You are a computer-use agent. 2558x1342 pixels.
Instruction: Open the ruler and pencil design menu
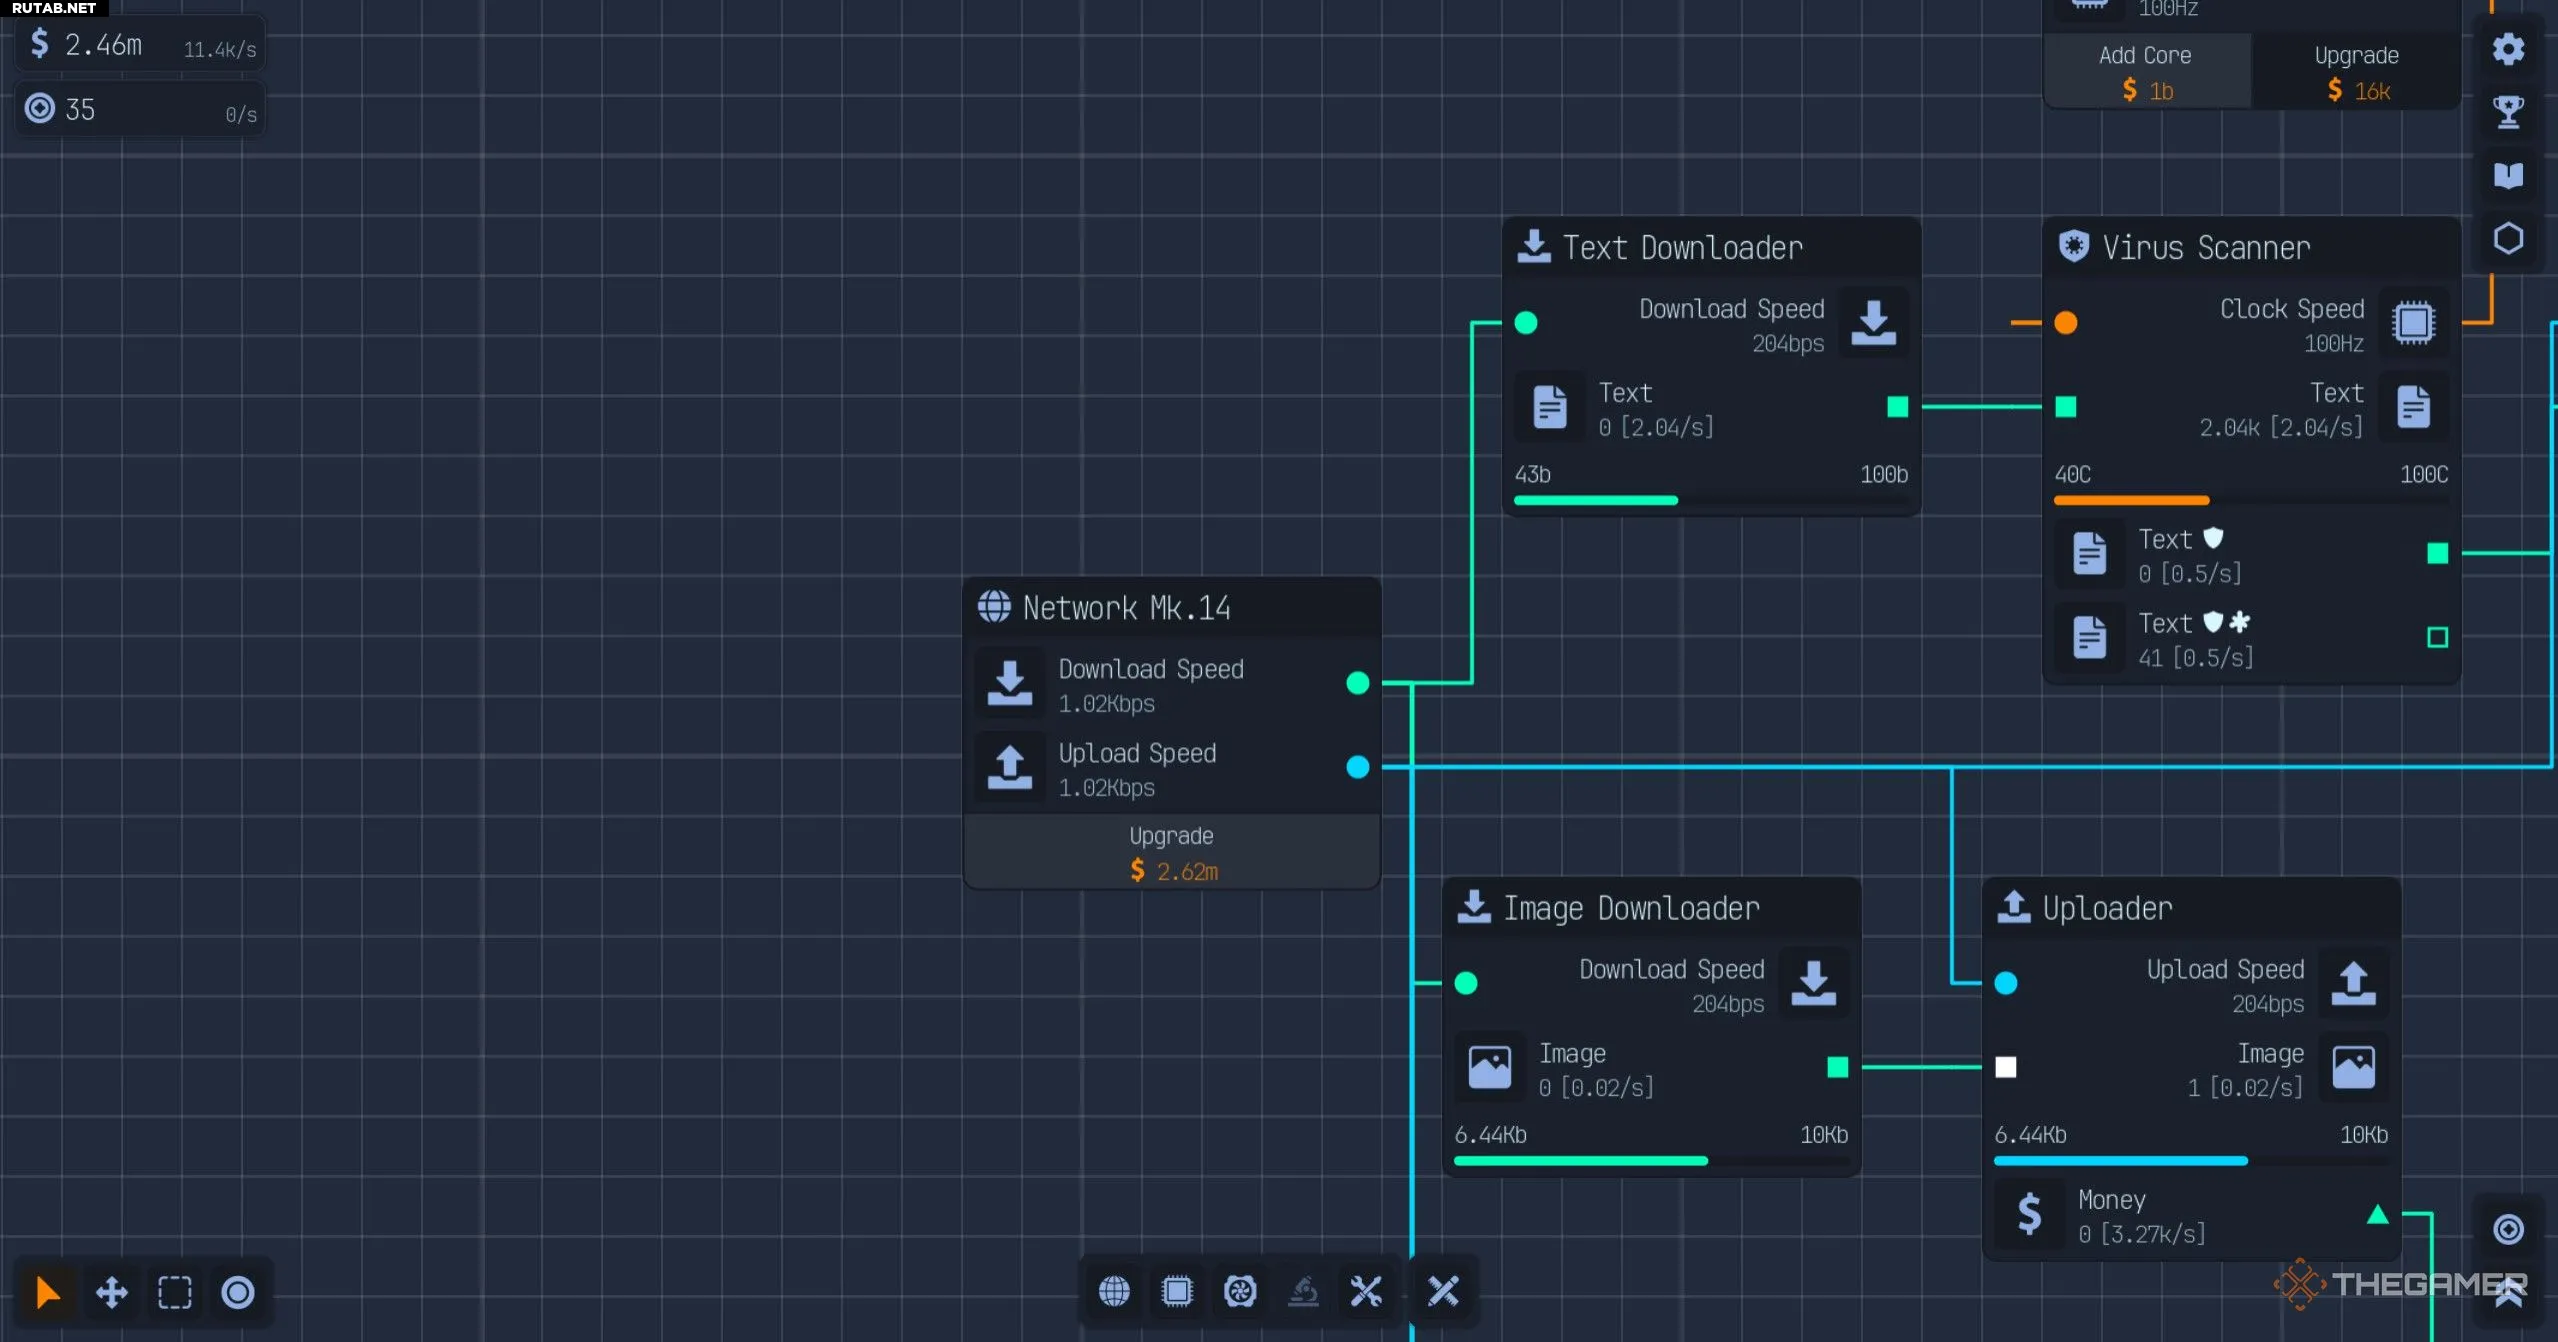click(1443, 1291)
